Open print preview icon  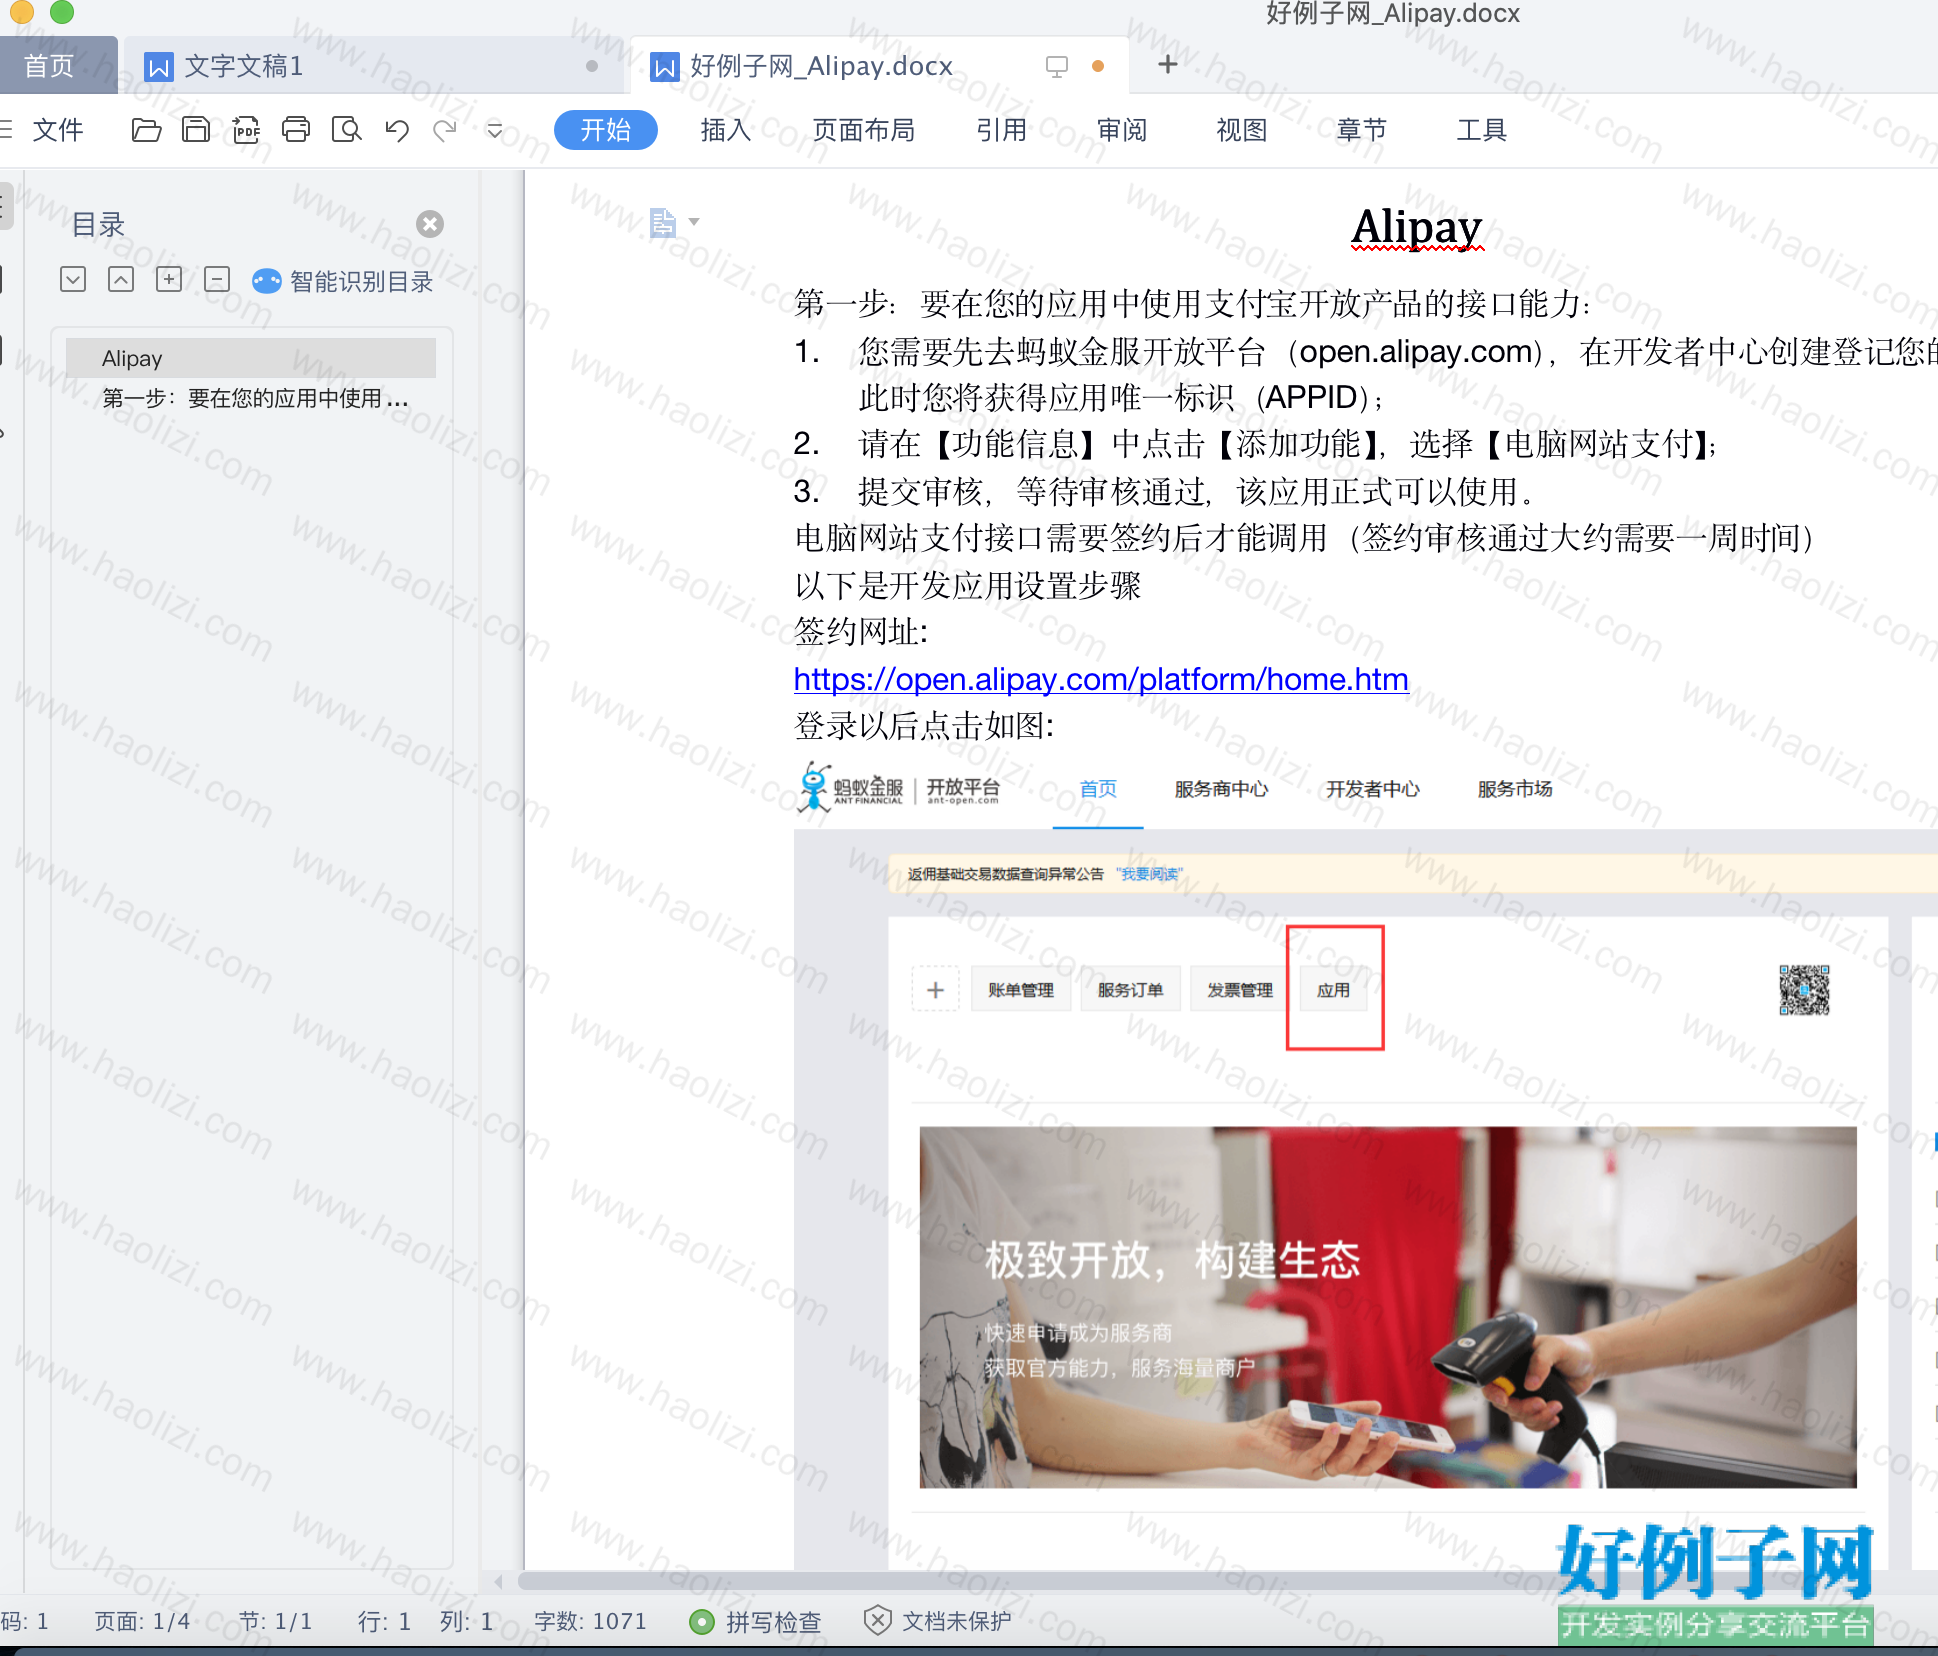point(346,130)
